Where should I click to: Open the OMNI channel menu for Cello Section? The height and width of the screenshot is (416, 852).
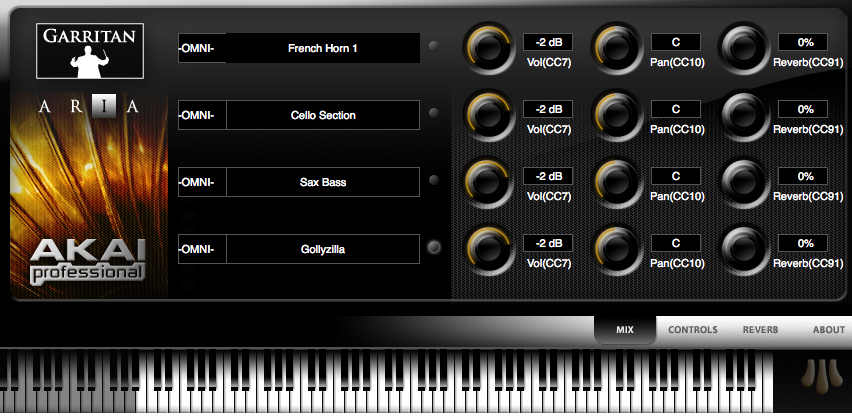pos(202,115)
